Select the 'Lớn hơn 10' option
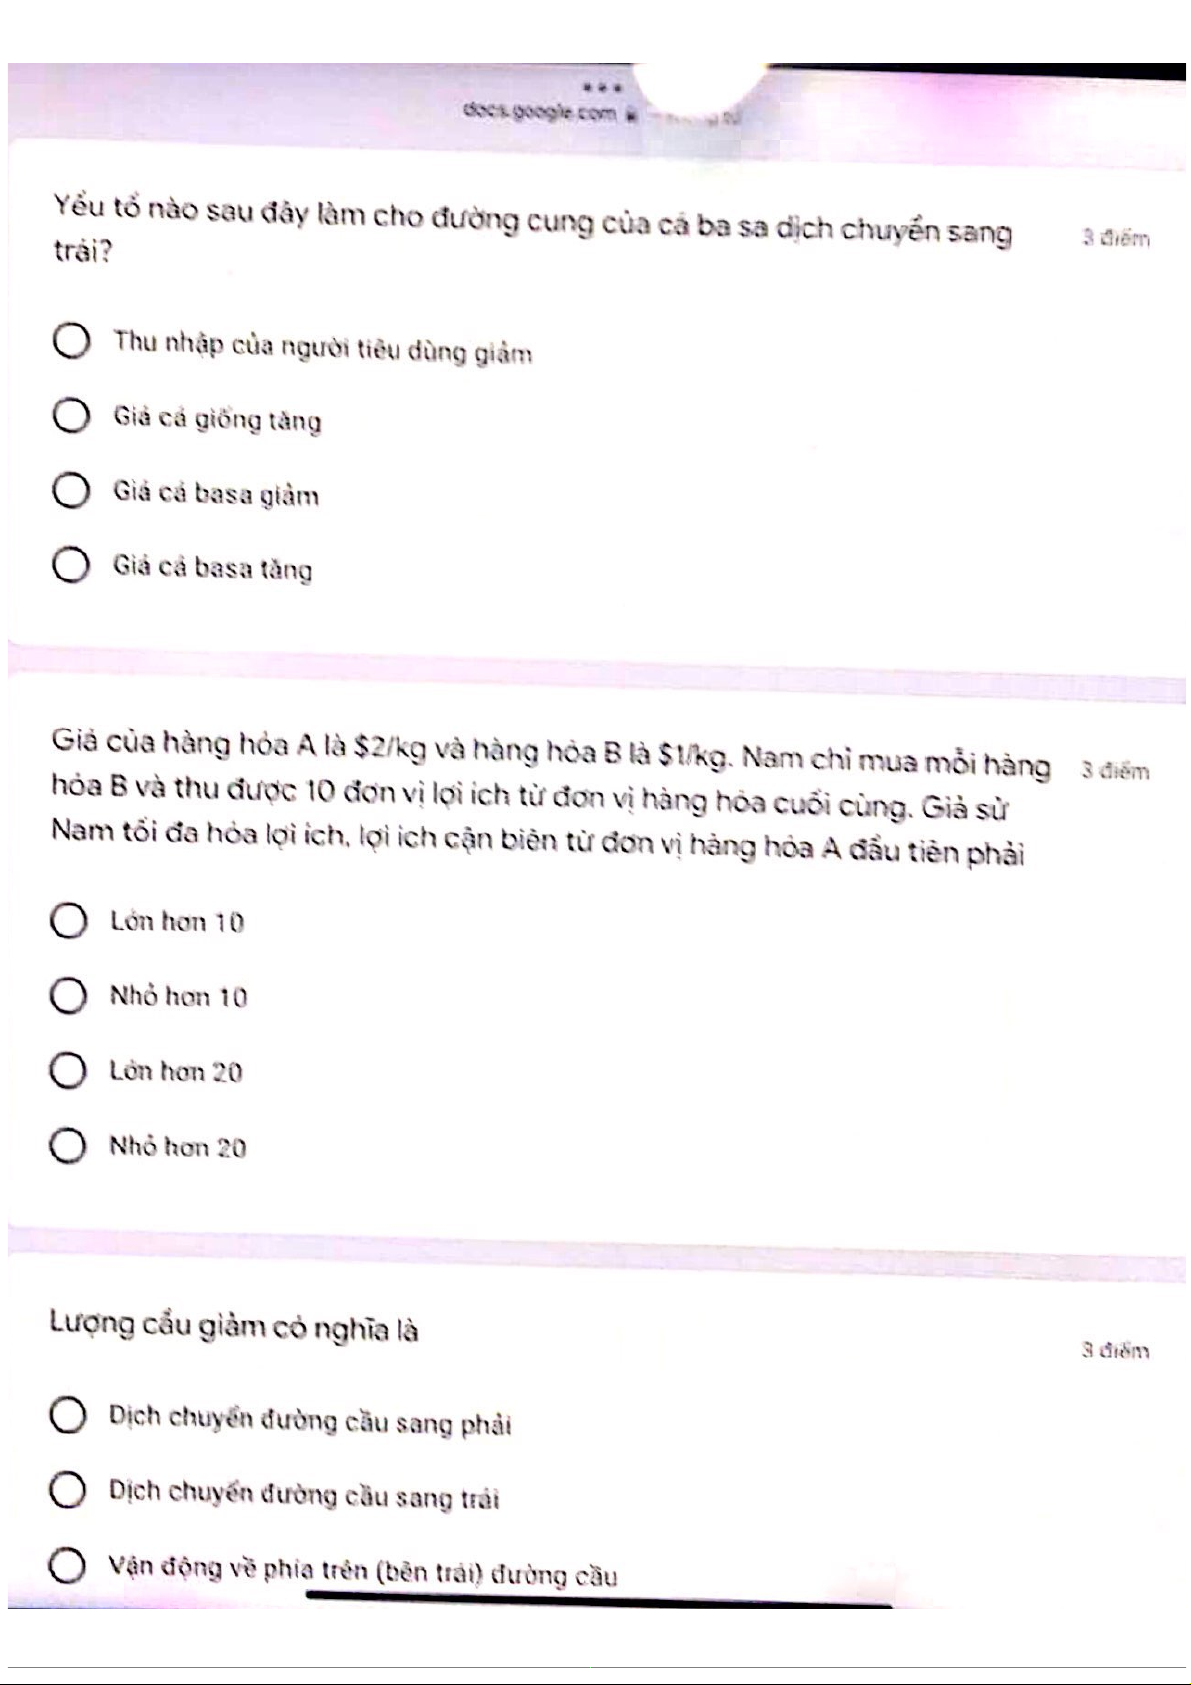Viewport: 1191px width, 1685px height. click(68, 921)
